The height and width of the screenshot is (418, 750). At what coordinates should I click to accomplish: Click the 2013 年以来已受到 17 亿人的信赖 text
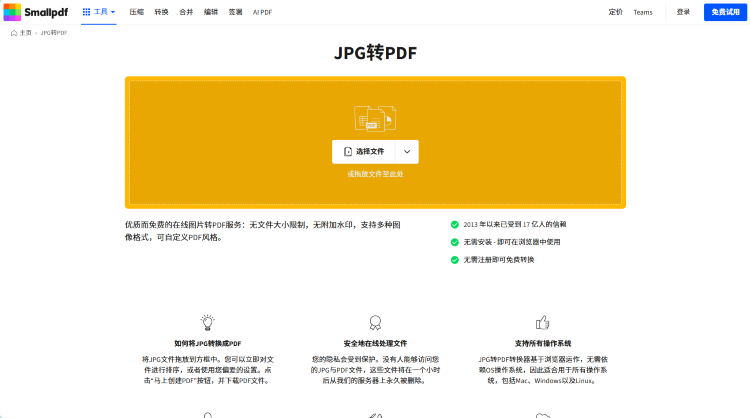pos(515,224)
